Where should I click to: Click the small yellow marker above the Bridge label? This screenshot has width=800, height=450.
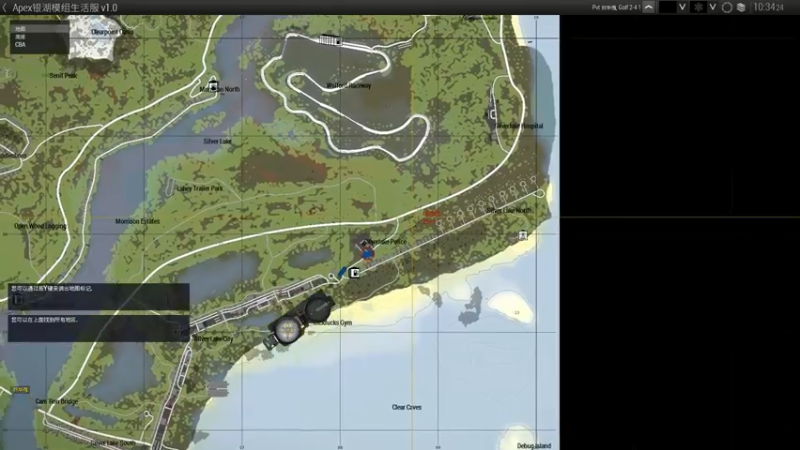click(x=20, y=389)
